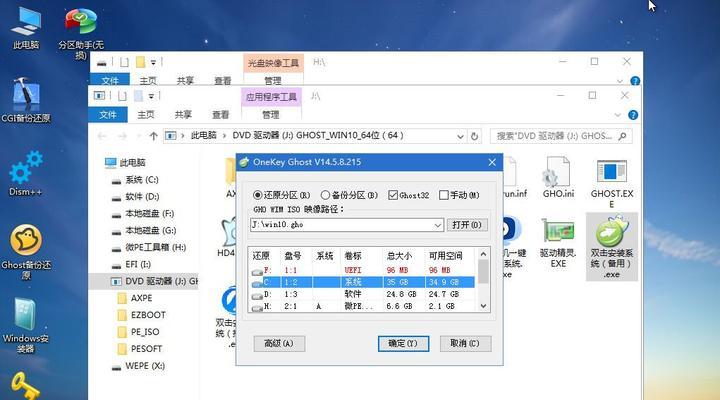Screen dimensions: 720x400
Task: Open the 光盘映像工具 tab in H:\ window
Action: click(273, 63)
